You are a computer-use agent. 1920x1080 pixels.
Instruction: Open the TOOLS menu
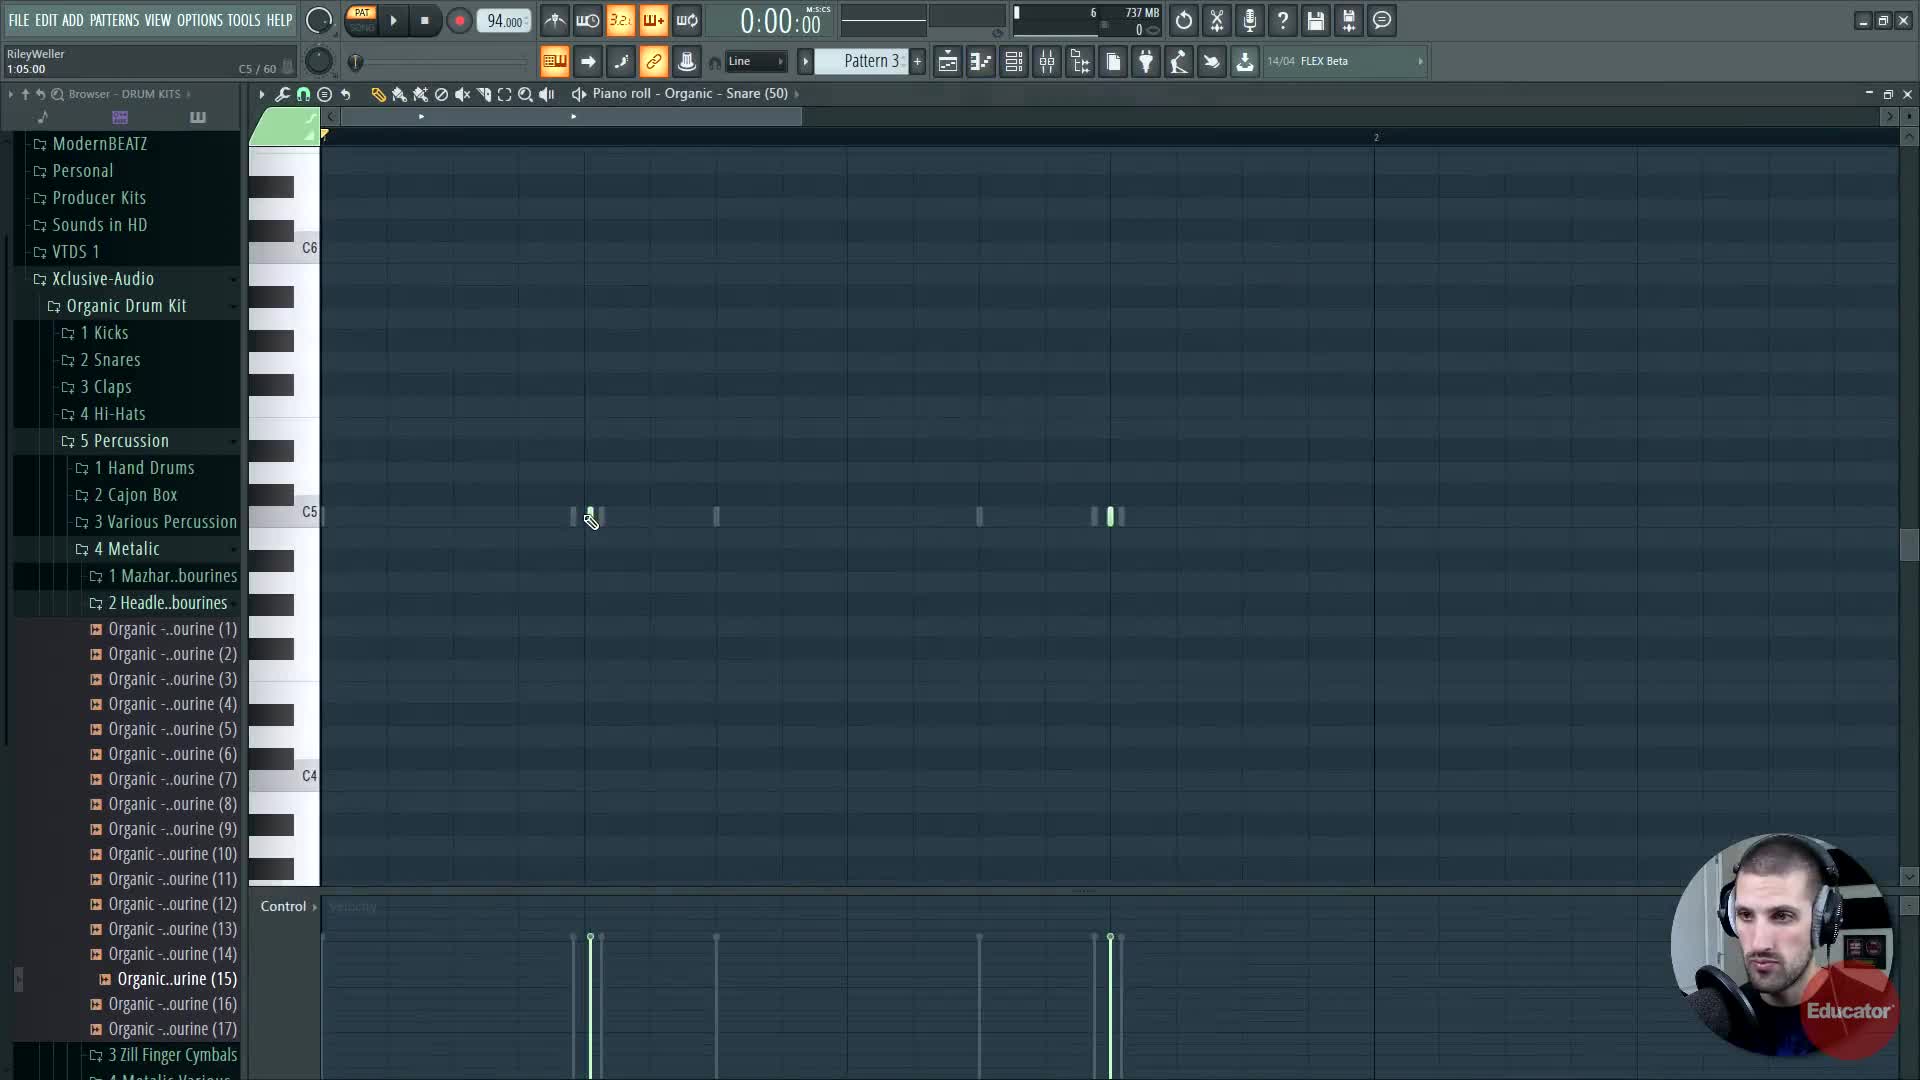(243, 20)
